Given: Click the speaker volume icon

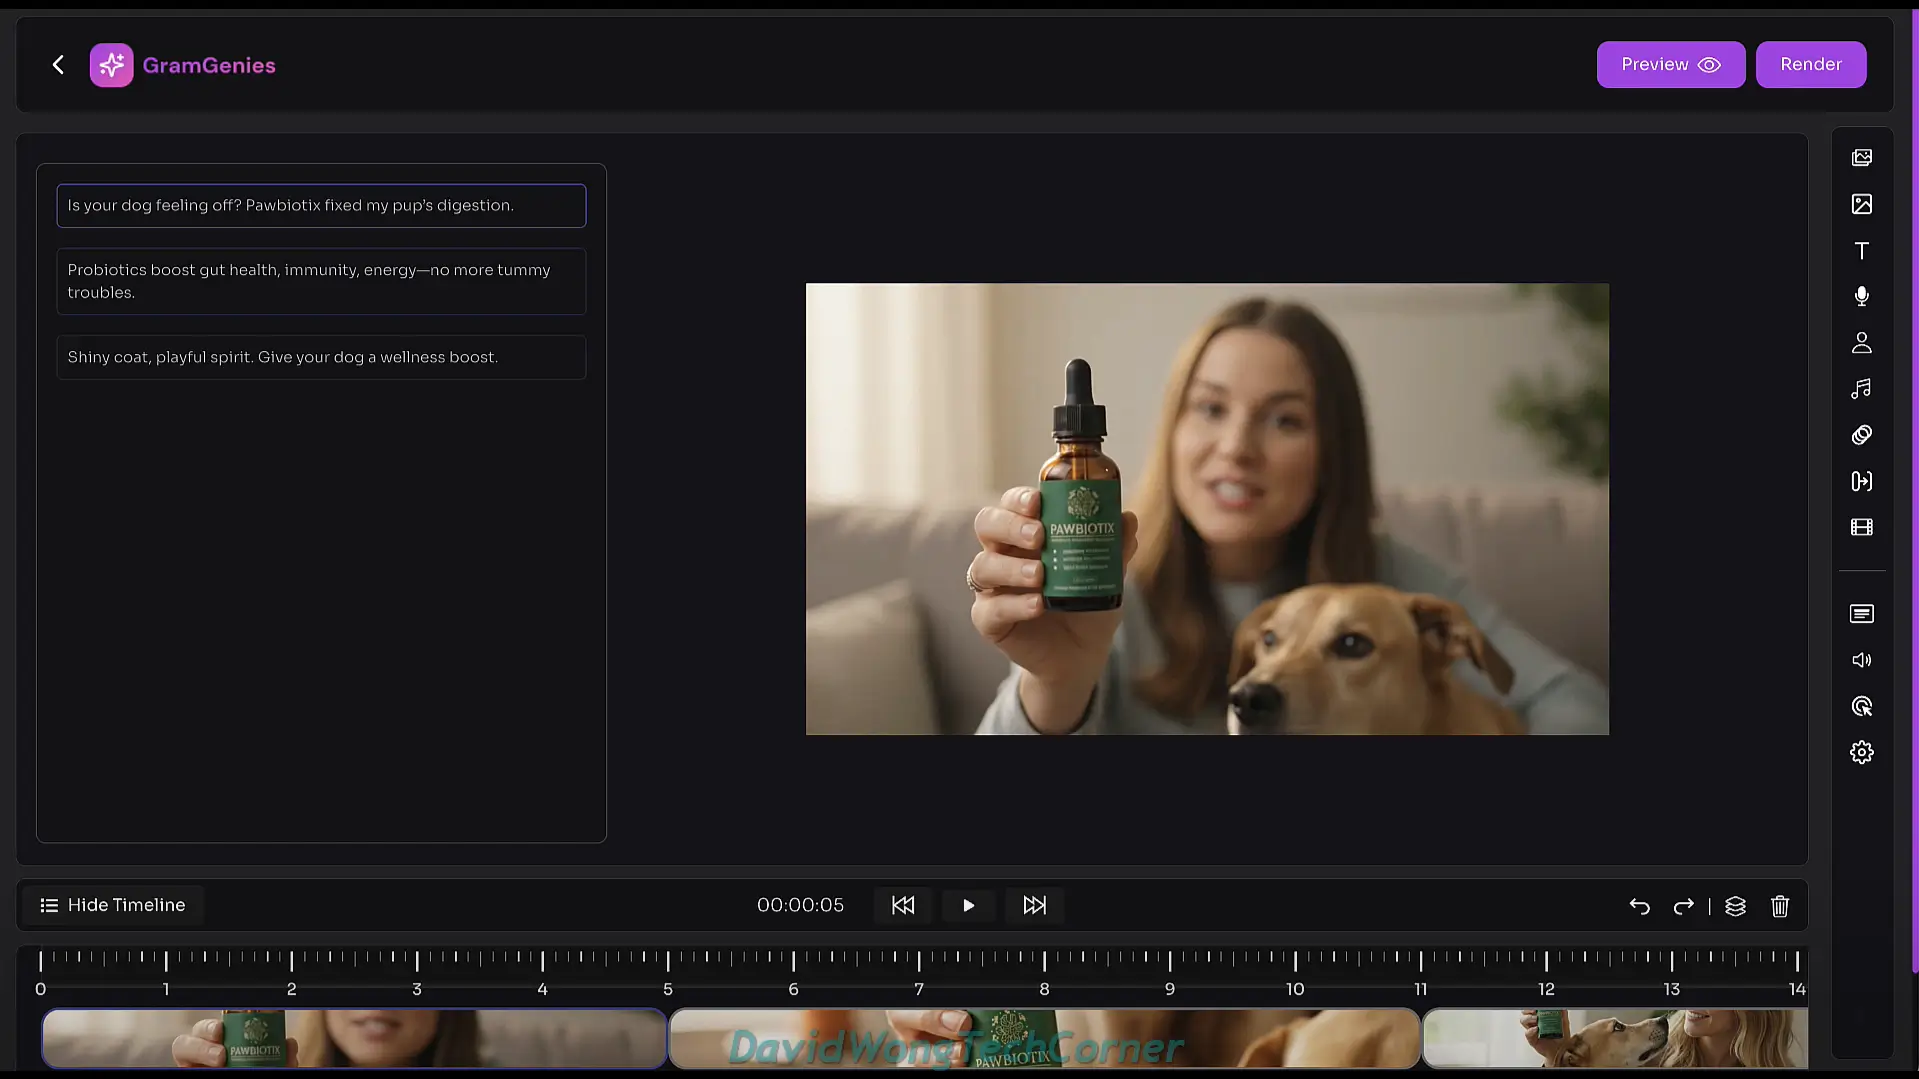Looking at the screenshot, I should click(1861, 660).
